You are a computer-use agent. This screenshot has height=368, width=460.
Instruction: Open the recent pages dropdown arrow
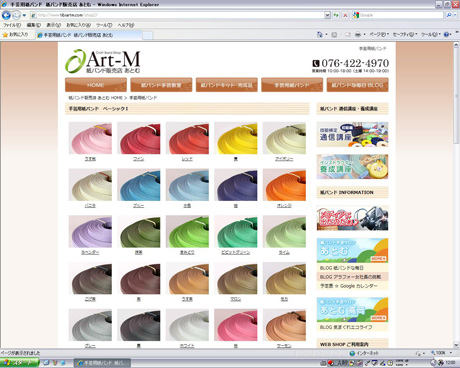[24, 15]
